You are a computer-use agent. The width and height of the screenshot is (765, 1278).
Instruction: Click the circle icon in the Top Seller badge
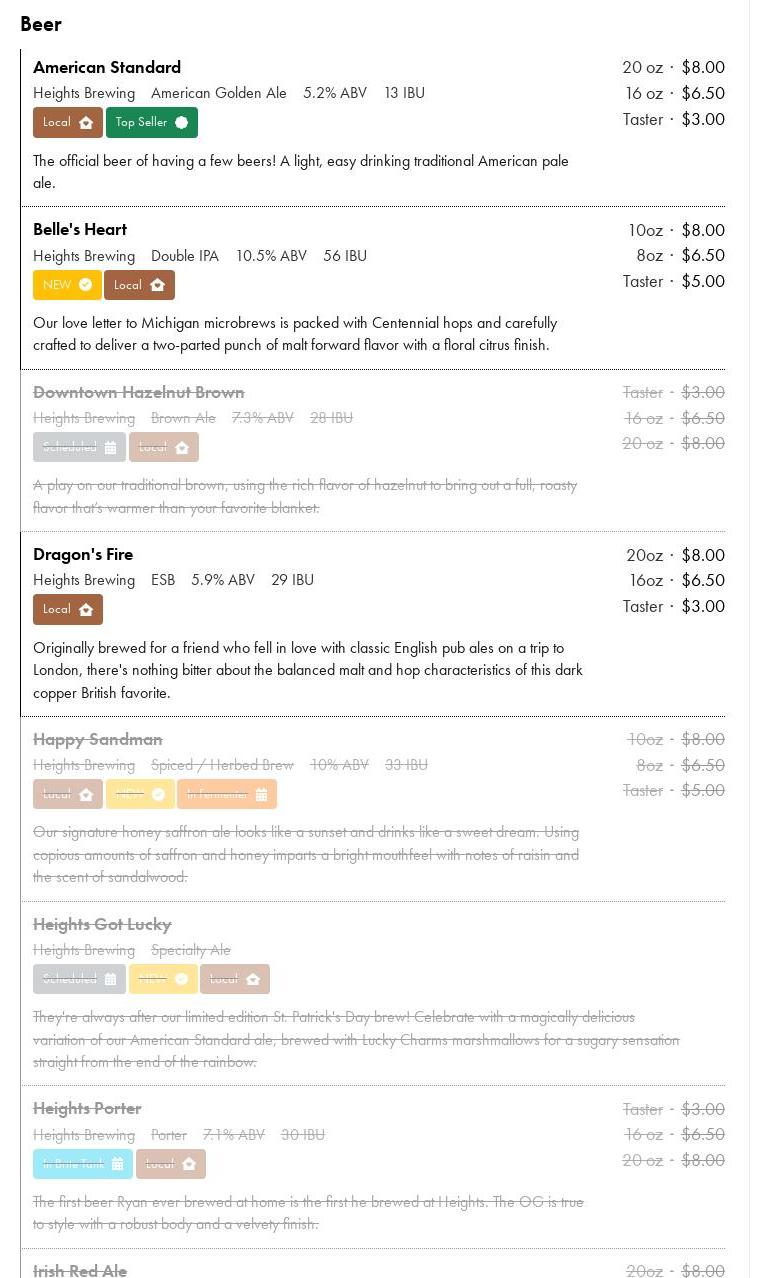coord(181,123)
